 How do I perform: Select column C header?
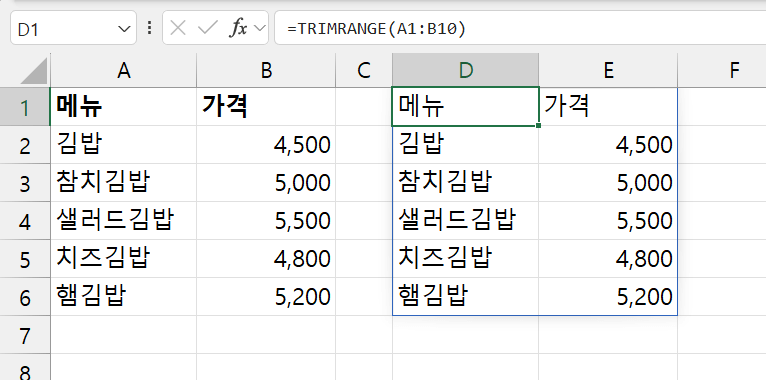364,71
